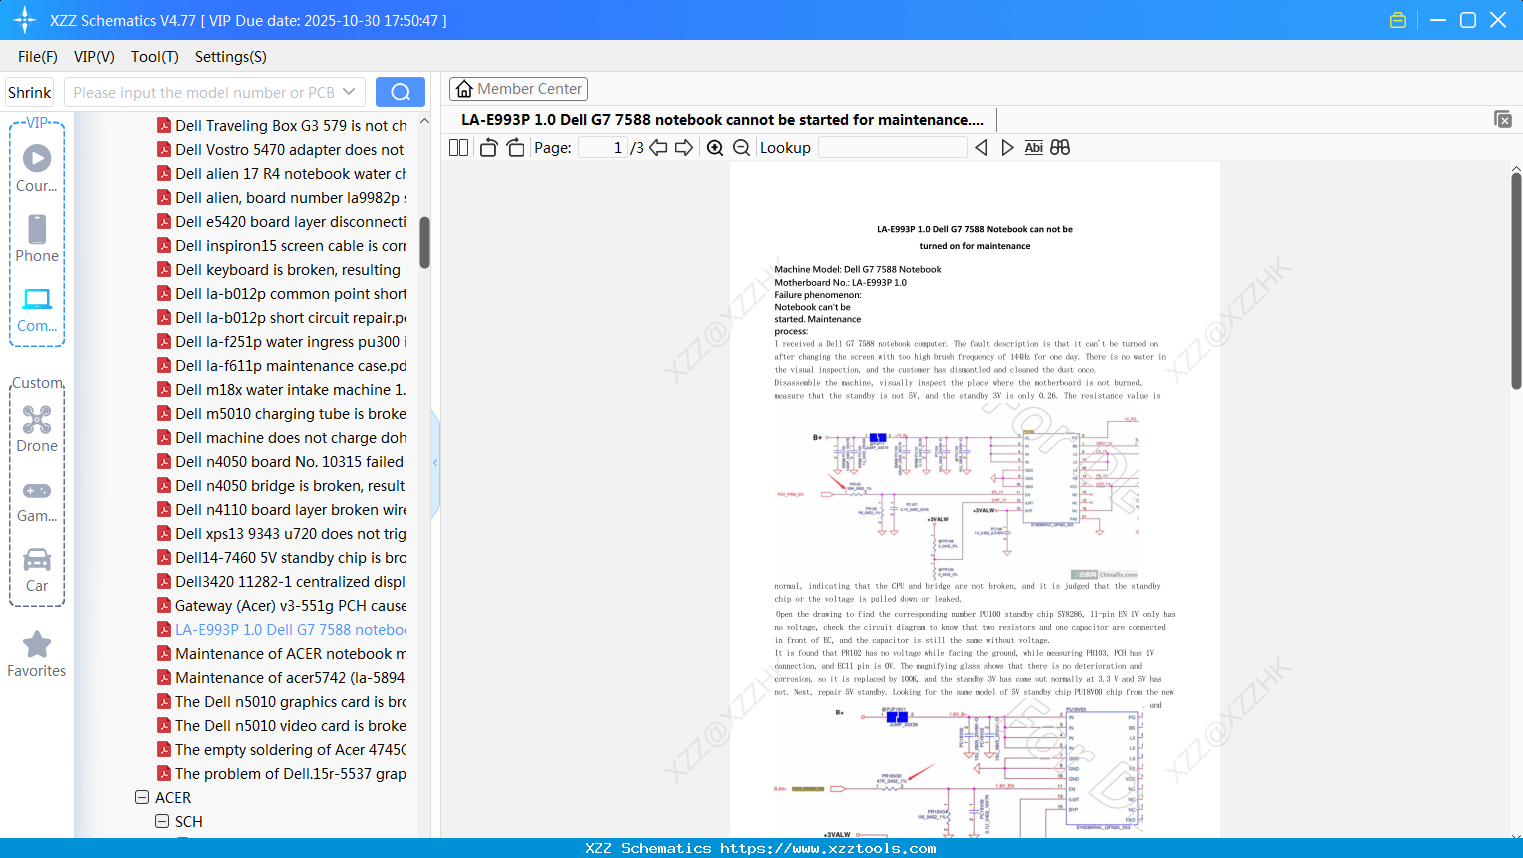This screenshot has height=858, width=1523.
Task: Click the blue search magnifier button
Action: coord(400,92)
